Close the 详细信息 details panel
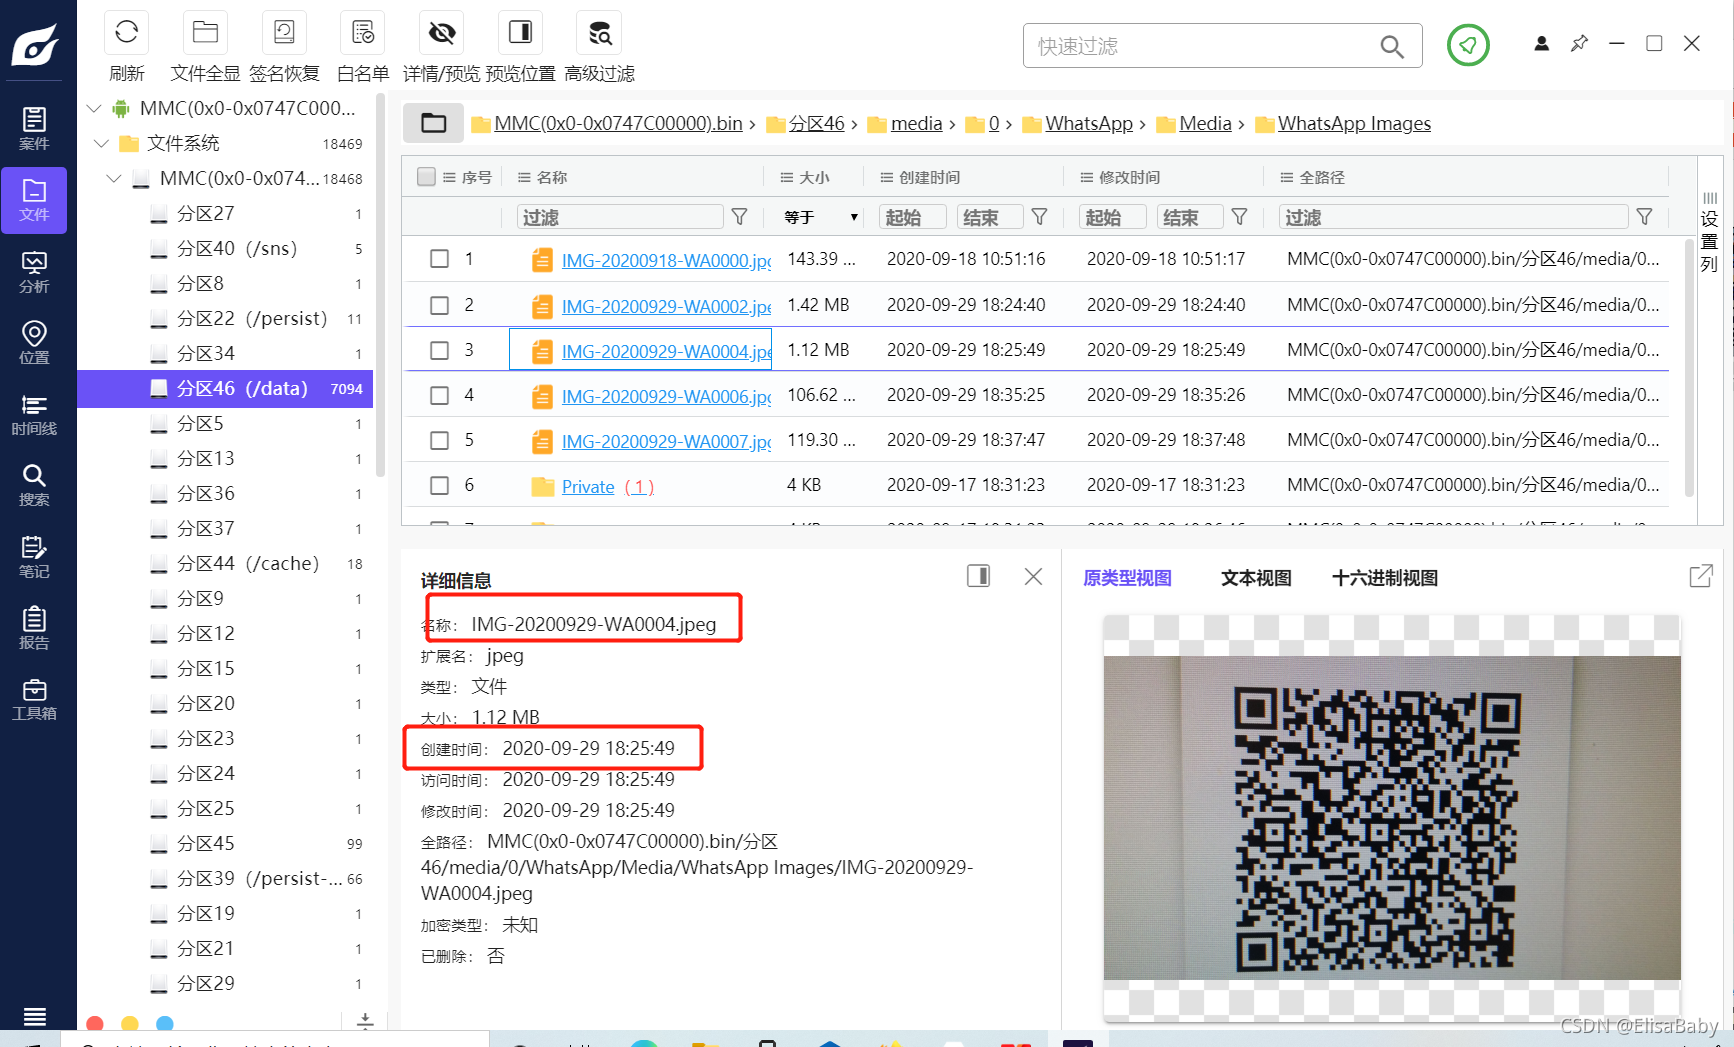Image resolution: width=1734 pixels, height=1047 pixels. coord(1033,576)
